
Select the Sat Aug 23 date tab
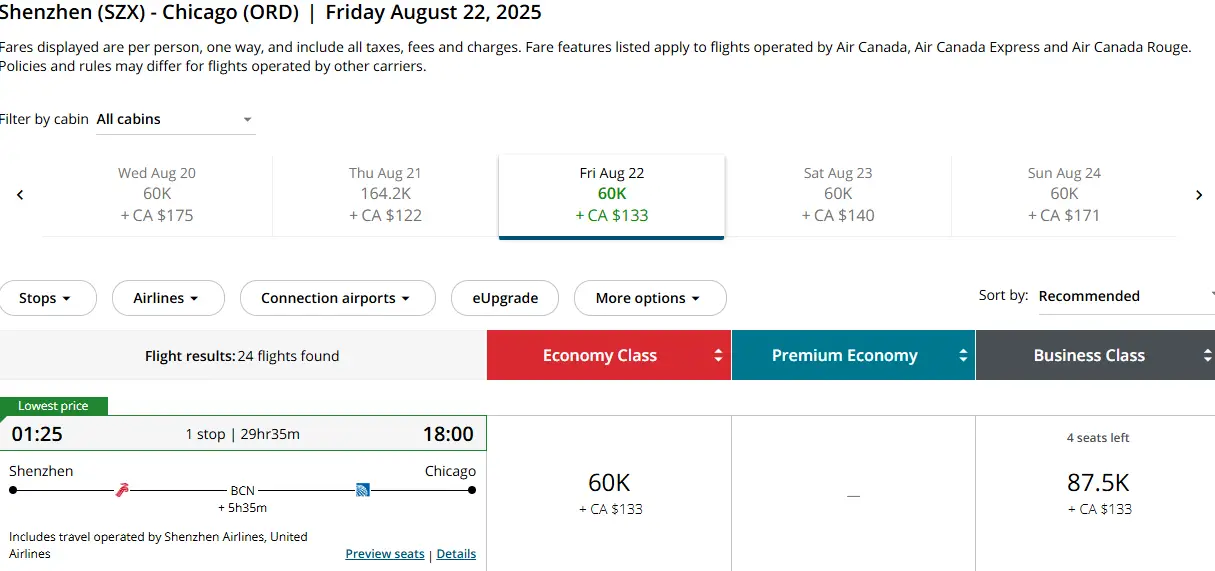tap(838, 194)
